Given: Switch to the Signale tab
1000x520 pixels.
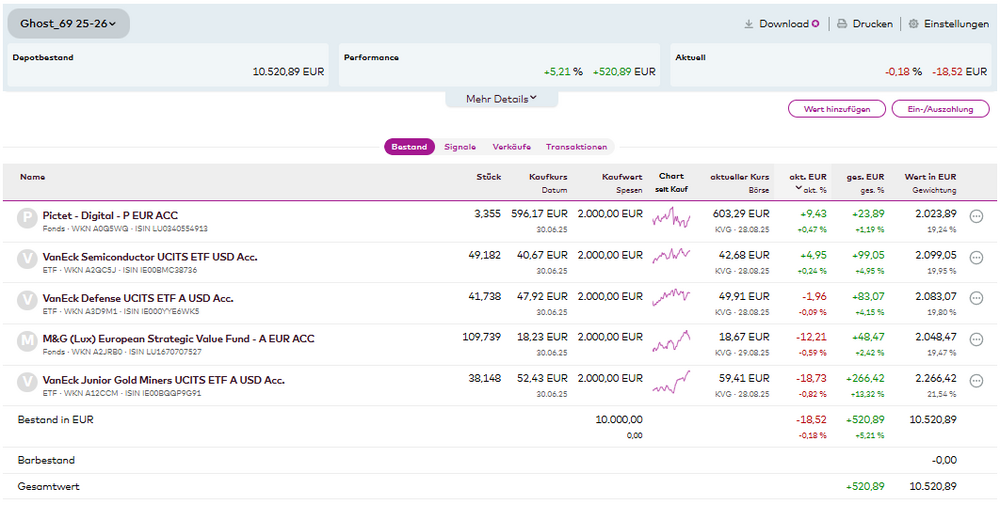Looking at the screenshot, I should pos(460,147).
